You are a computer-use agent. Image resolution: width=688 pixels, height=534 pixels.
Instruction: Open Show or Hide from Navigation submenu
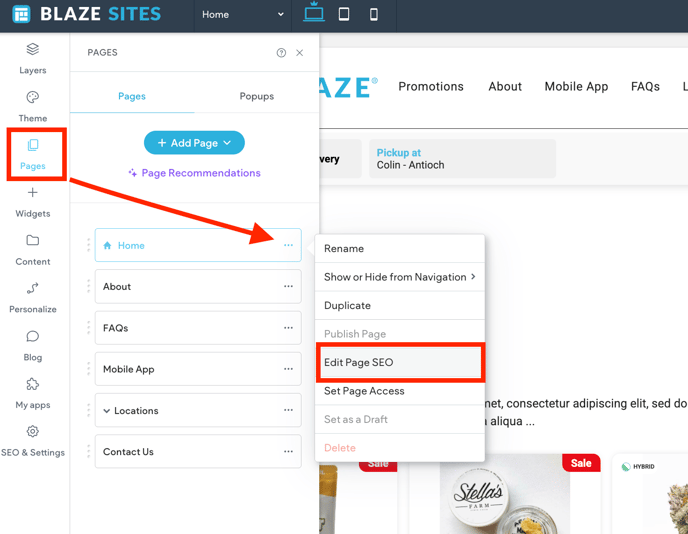399,277
